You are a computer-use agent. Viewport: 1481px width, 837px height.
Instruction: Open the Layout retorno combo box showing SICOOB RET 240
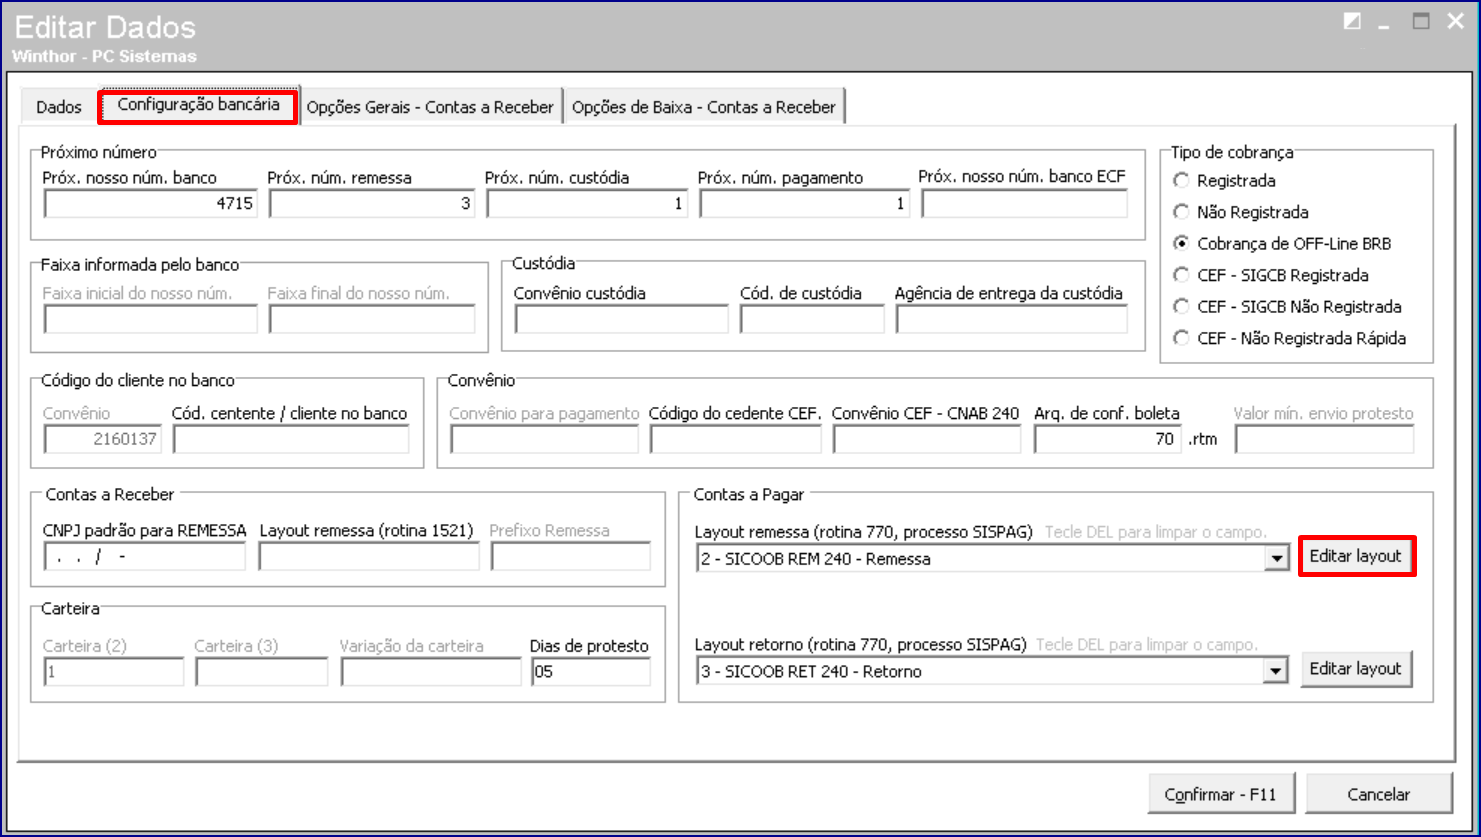pos(992,671)
